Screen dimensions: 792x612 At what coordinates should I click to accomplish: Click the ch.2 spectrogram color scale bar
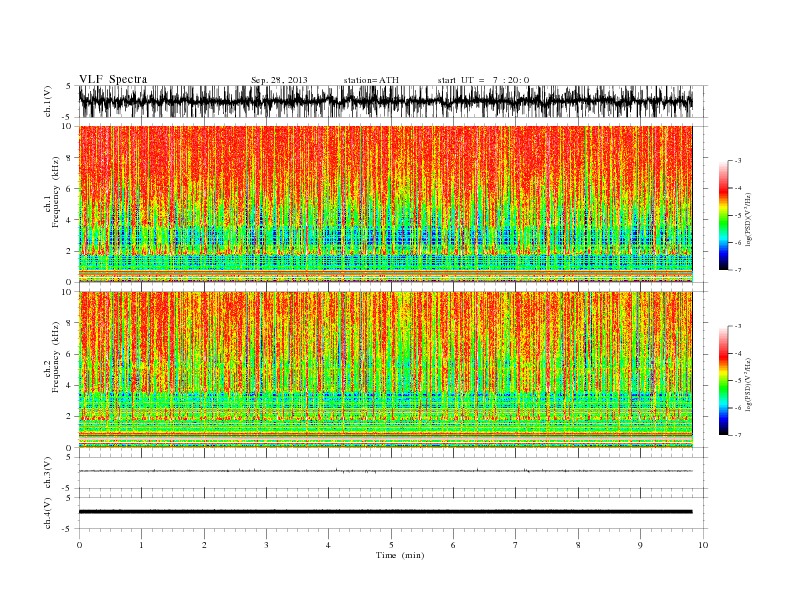point(724,381)
